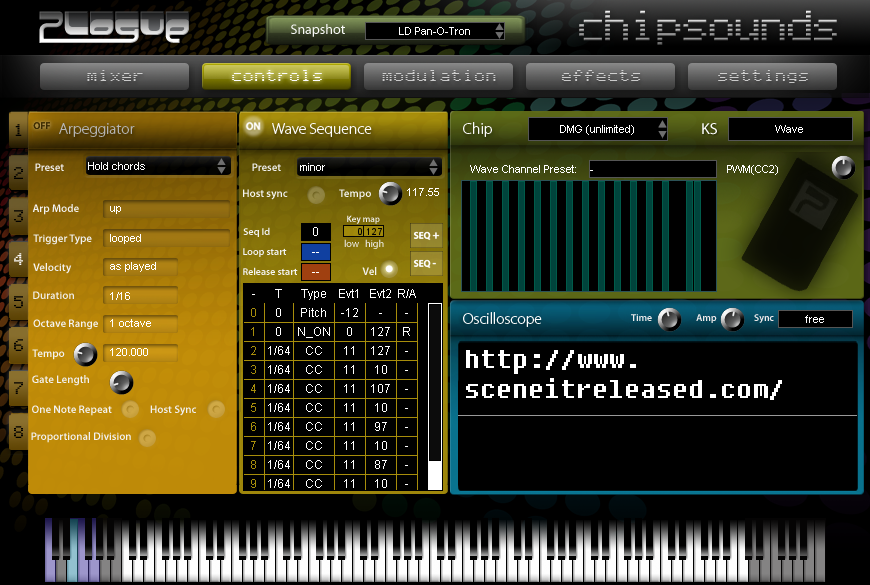Viewport: 870px width, 585px height.
Task: Select part slot 6 tab
Action: point(18,345)
